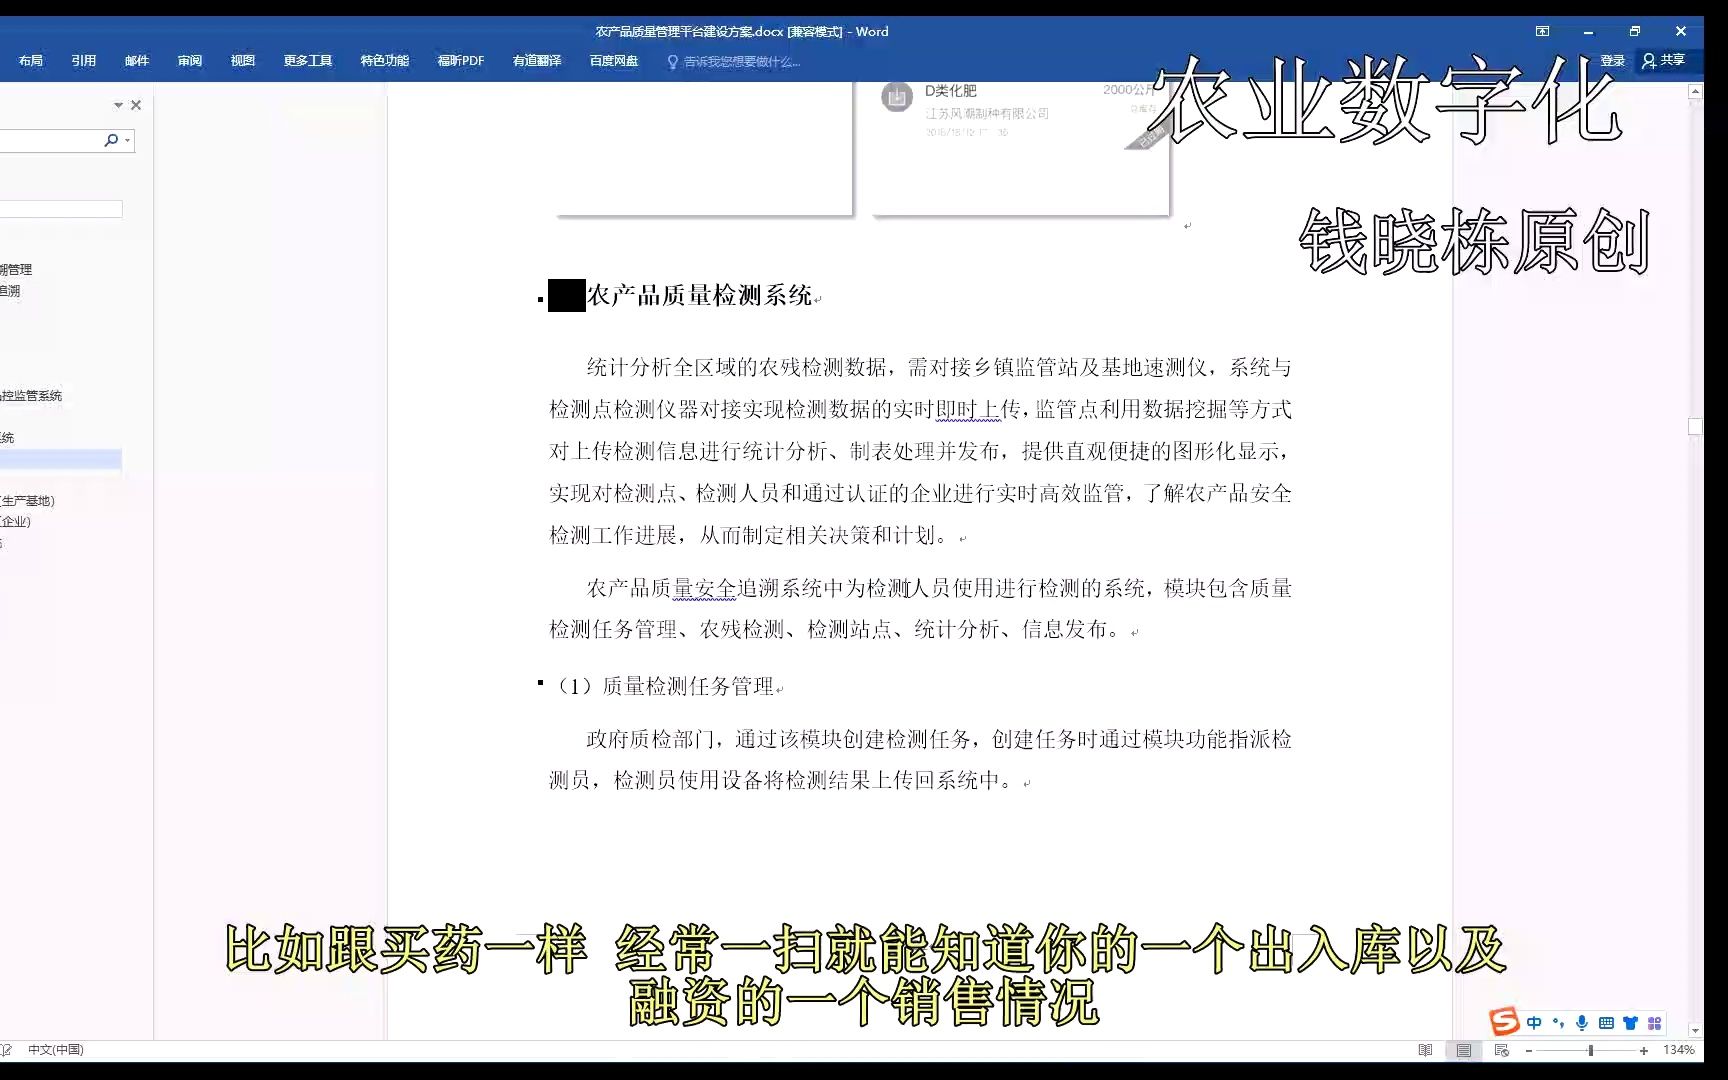Click the navigation pane search magnifier icon

(x=110, y=140)
